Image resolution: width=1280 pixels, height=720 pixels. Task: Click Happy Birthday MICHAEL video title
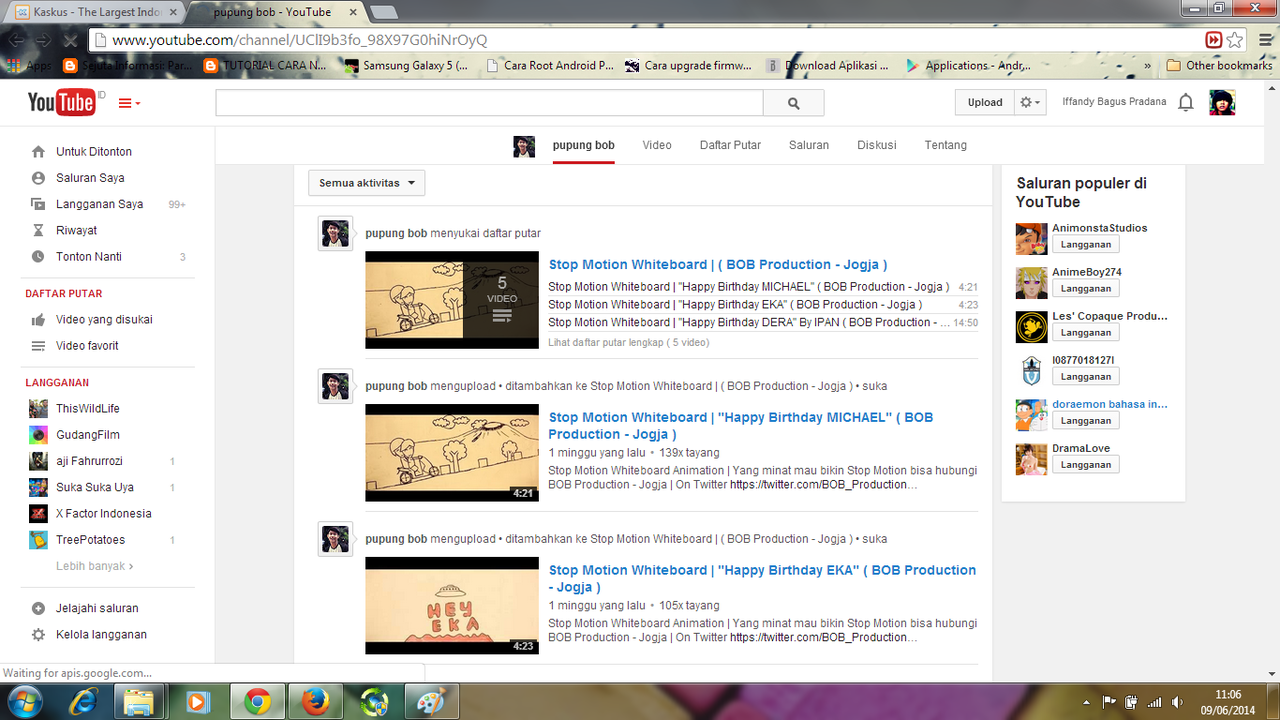pyautogui.click(x=741, y=426)
